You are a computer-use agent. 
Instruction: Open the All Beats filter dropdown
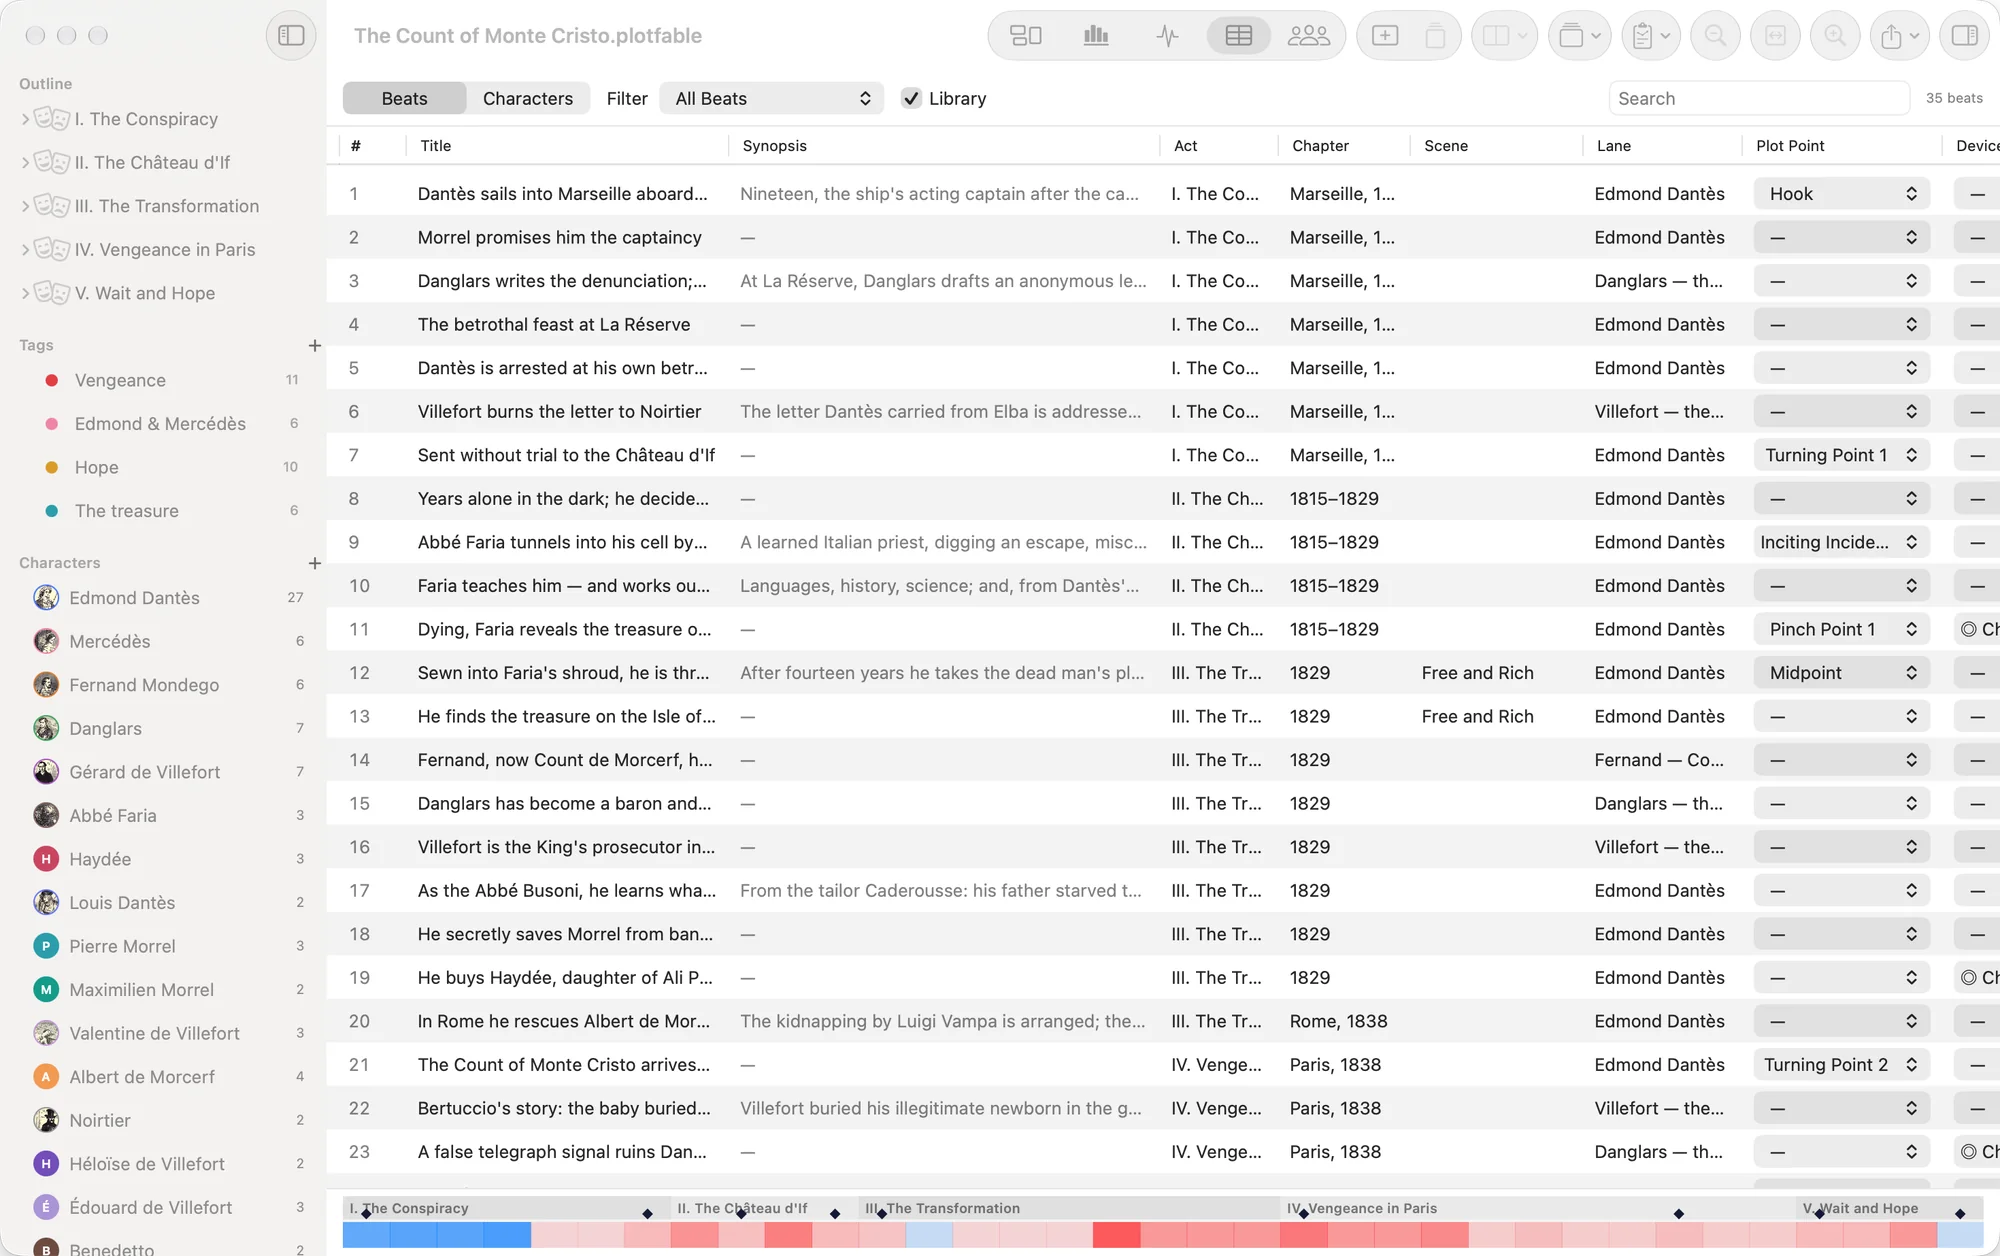click(771, 98)
